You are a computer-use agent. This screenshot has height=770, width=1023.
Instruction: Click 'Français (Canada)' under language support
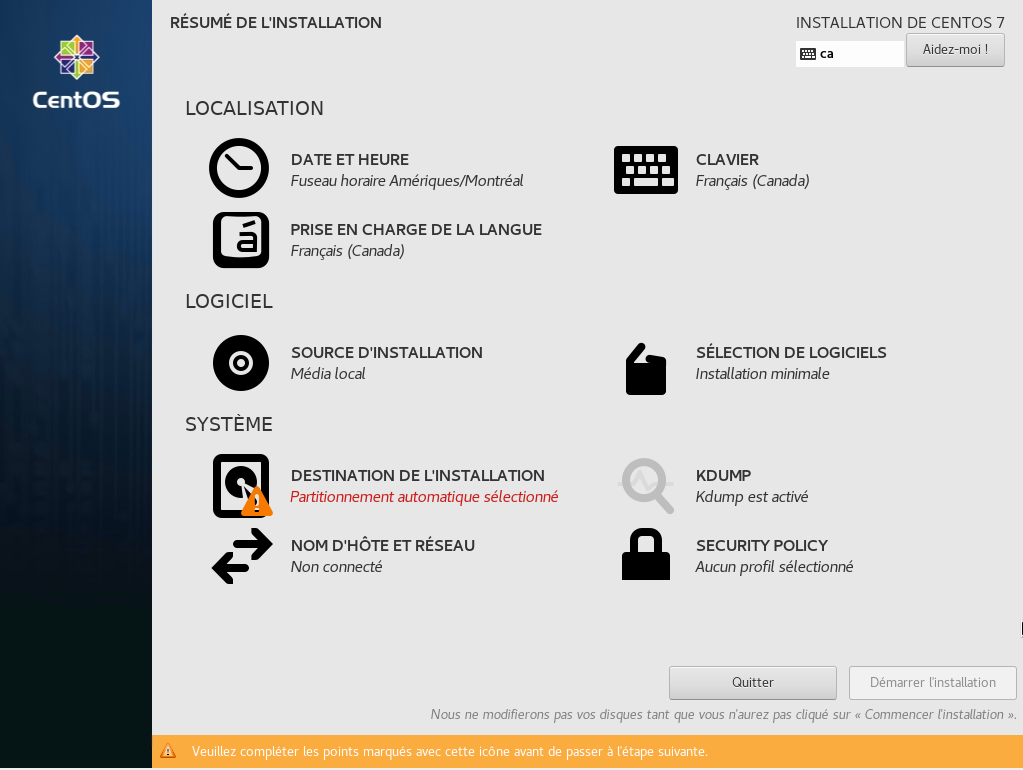pyautogui.click(x=347, y=251)
